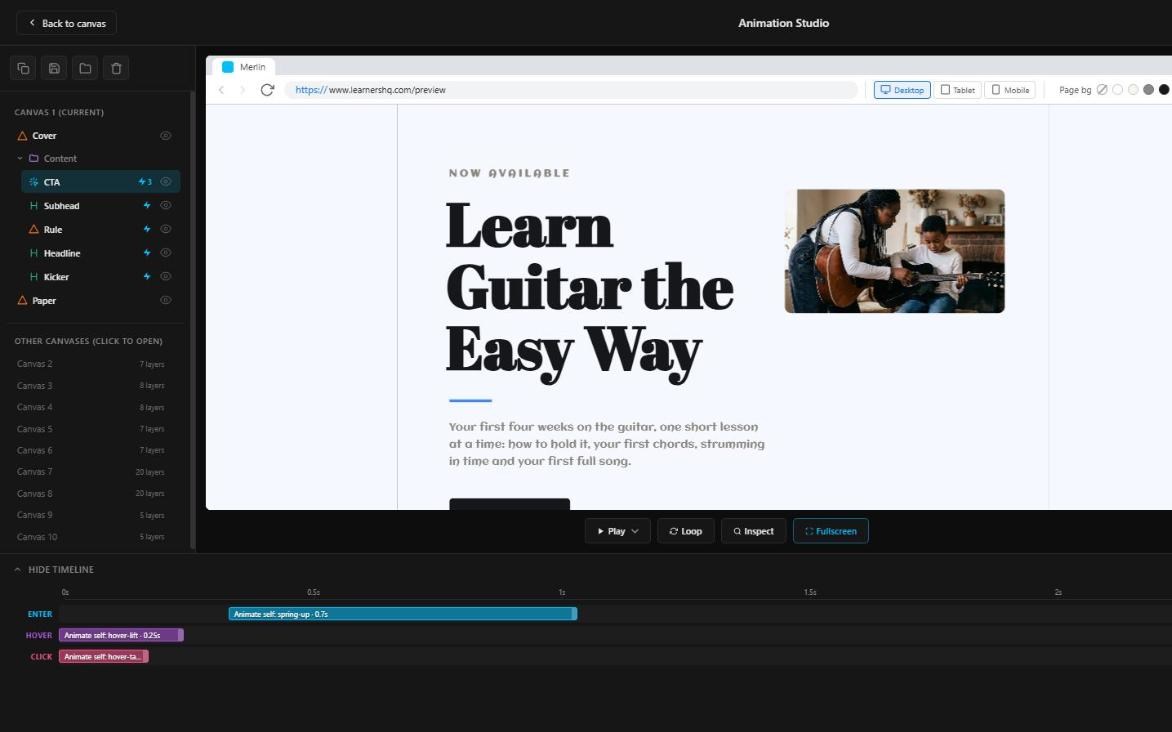The width and height of the screenshot is (1172, 732).
Task: Click the browser forward arrow in preview
Action: point(242,90)
